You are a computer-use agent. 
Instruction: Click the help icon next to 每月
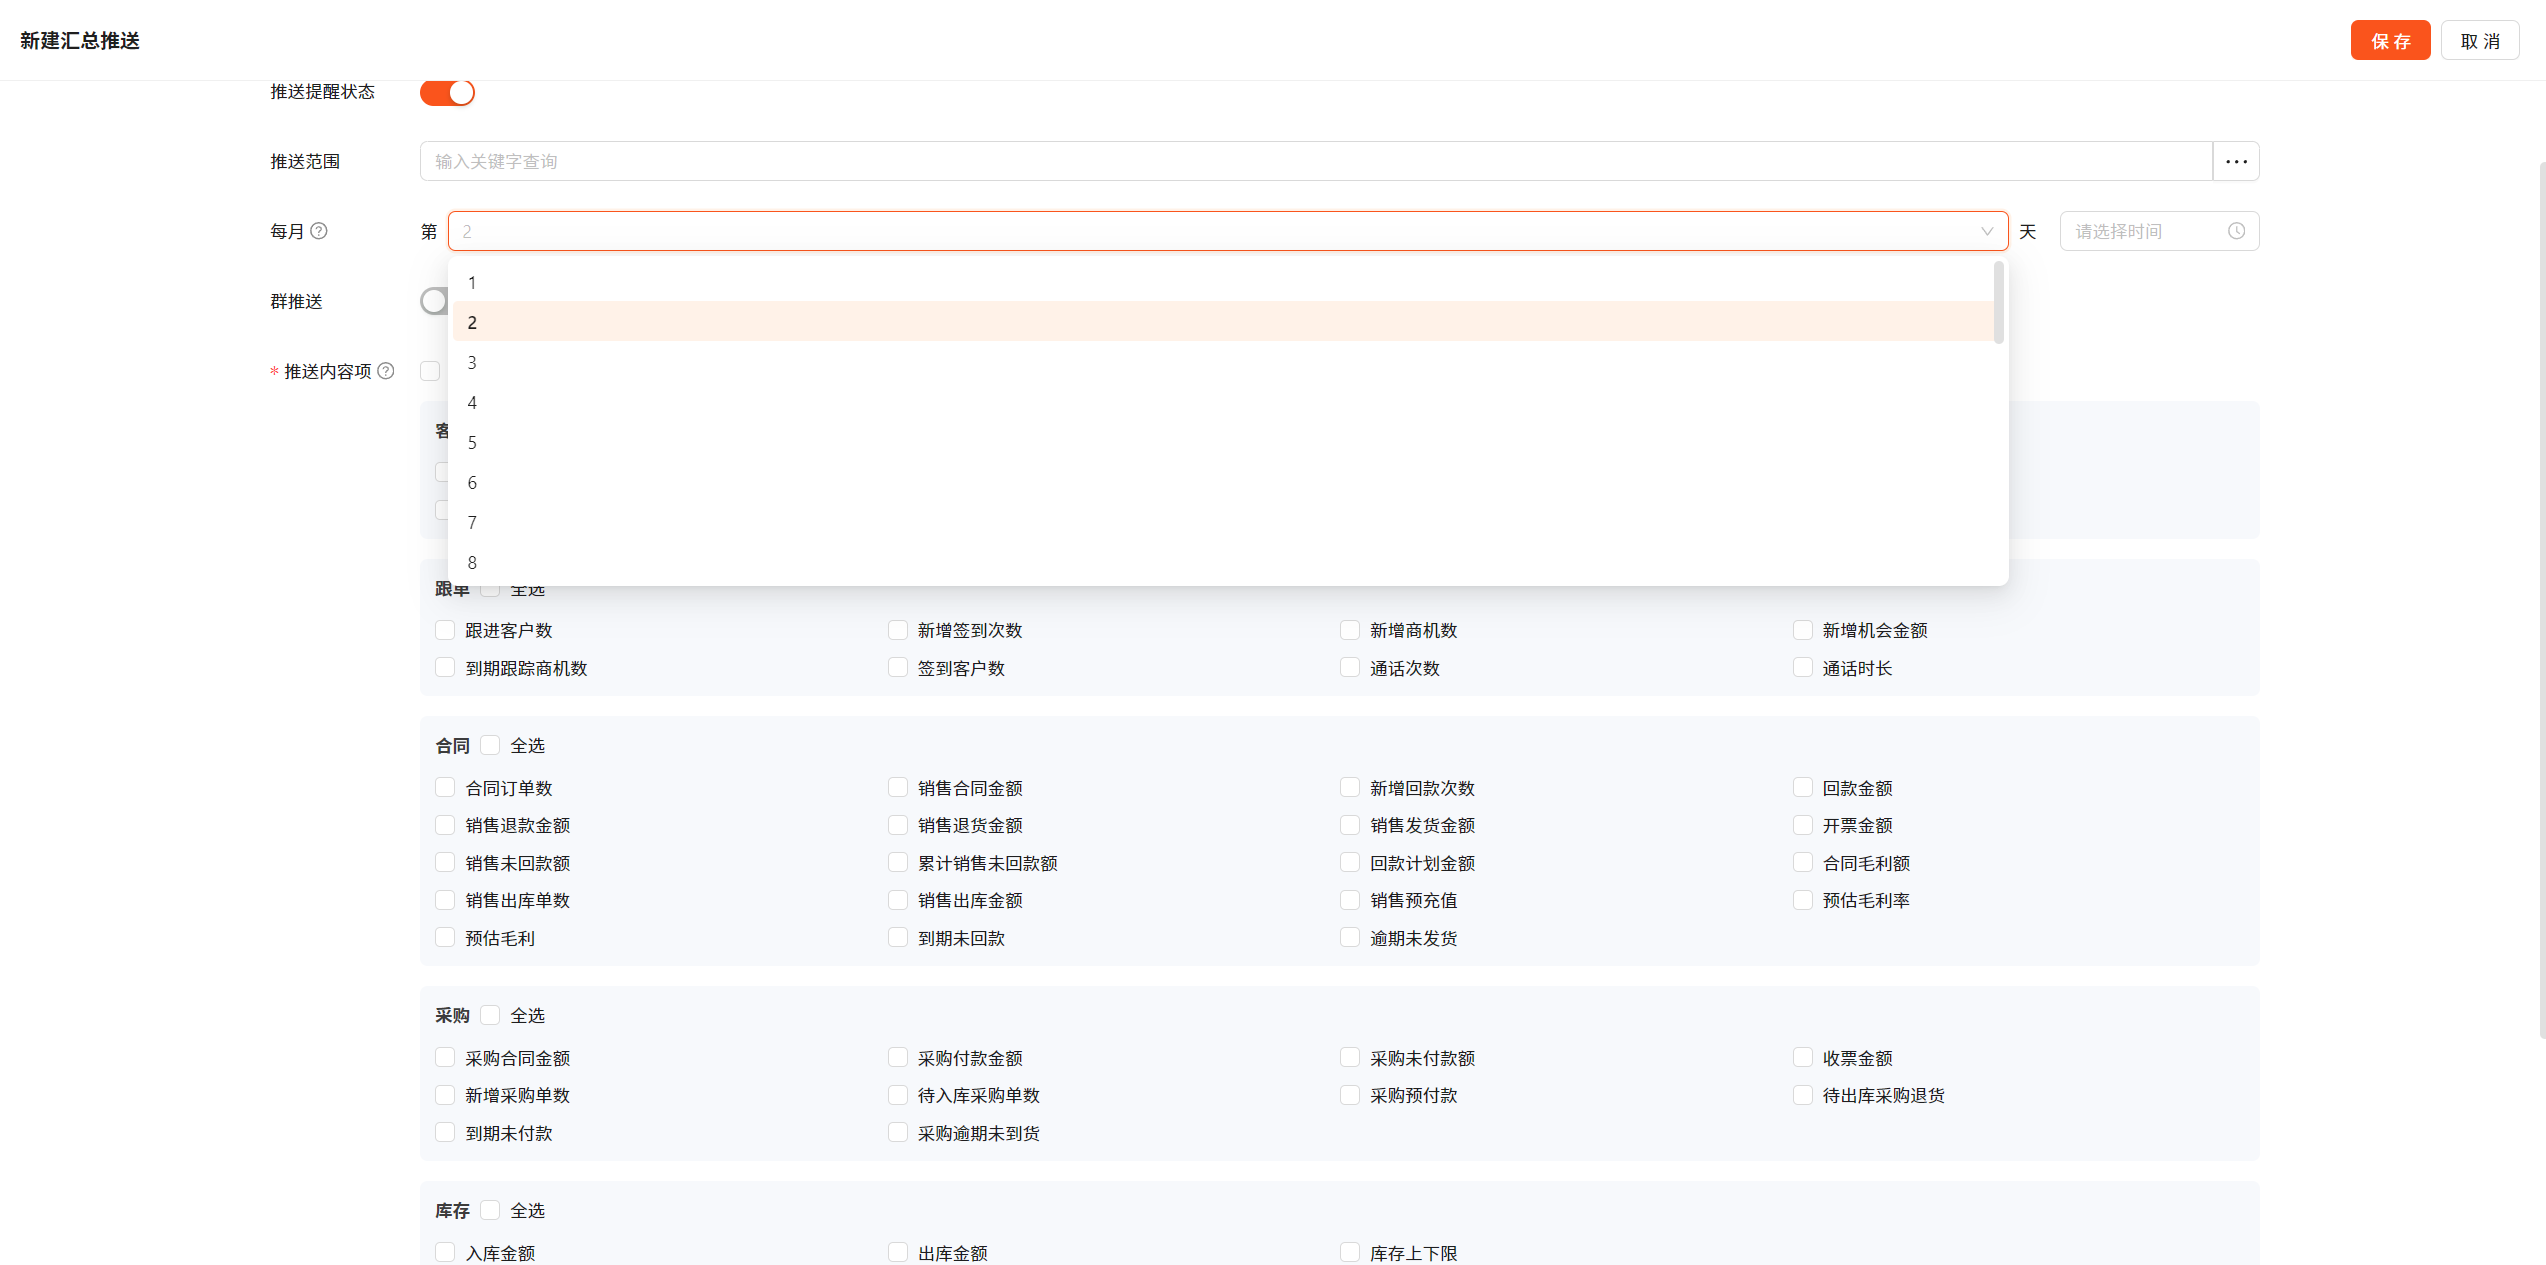(319, 231)
